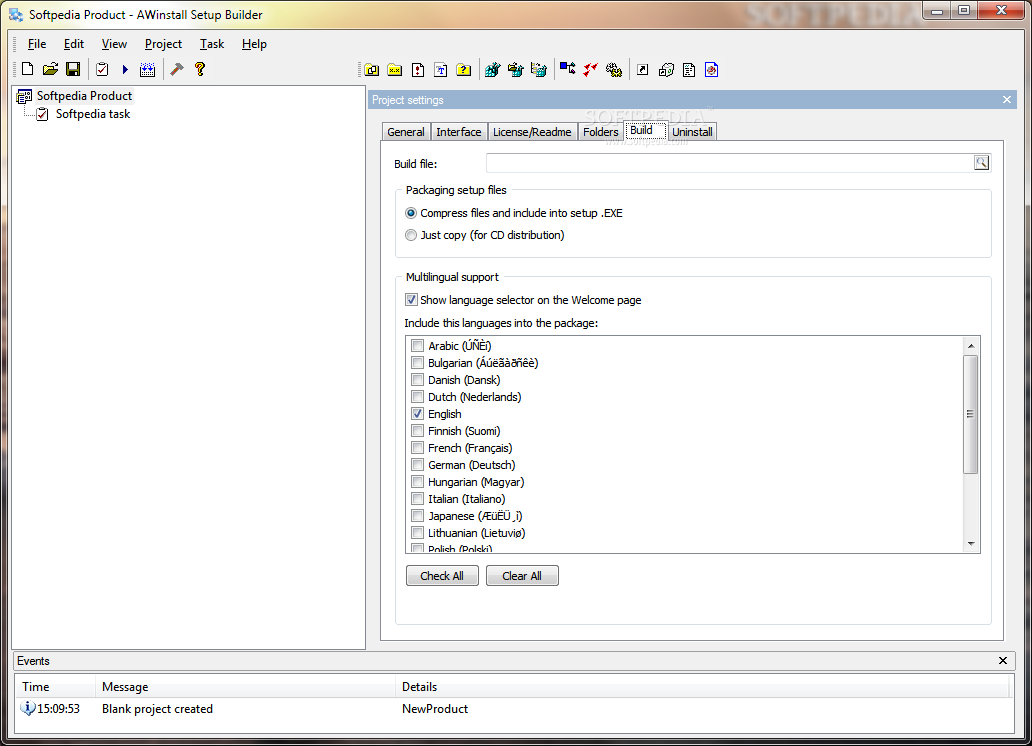Check the French (Français) checkbox

417,448
